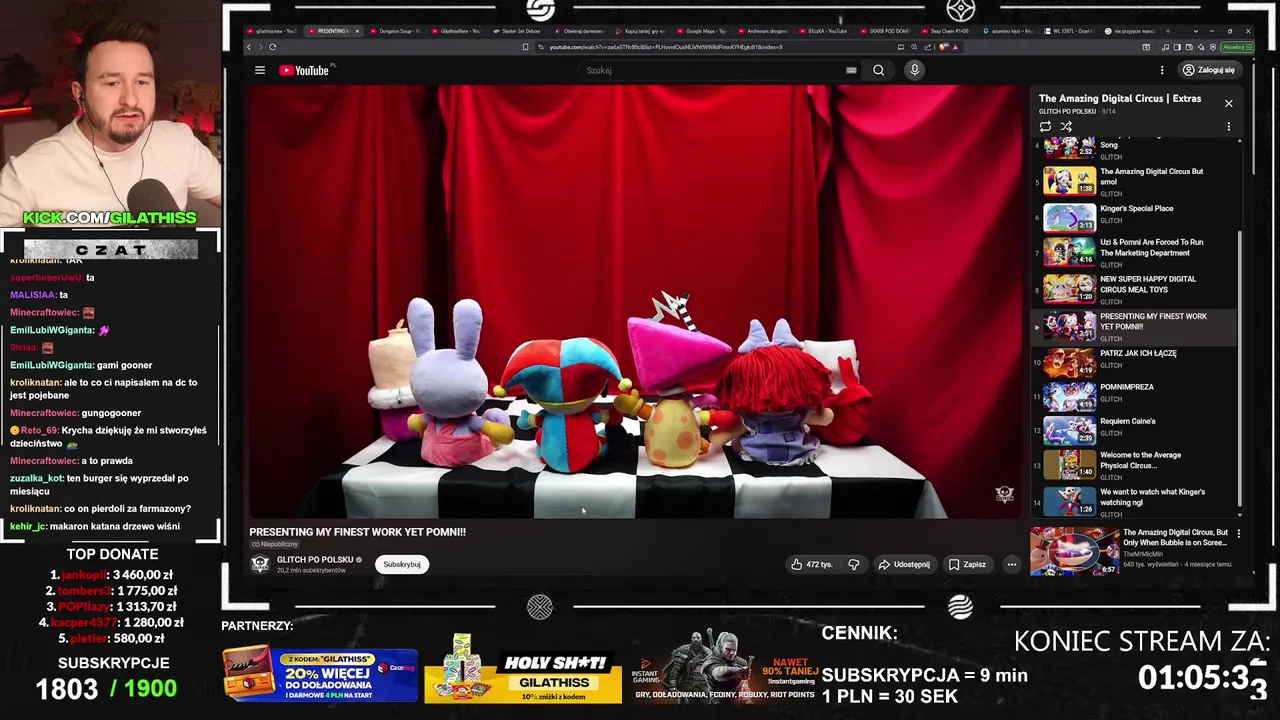Click the Niepubliczny unlisted badge
1280x720 pixels.
point(275,544)
